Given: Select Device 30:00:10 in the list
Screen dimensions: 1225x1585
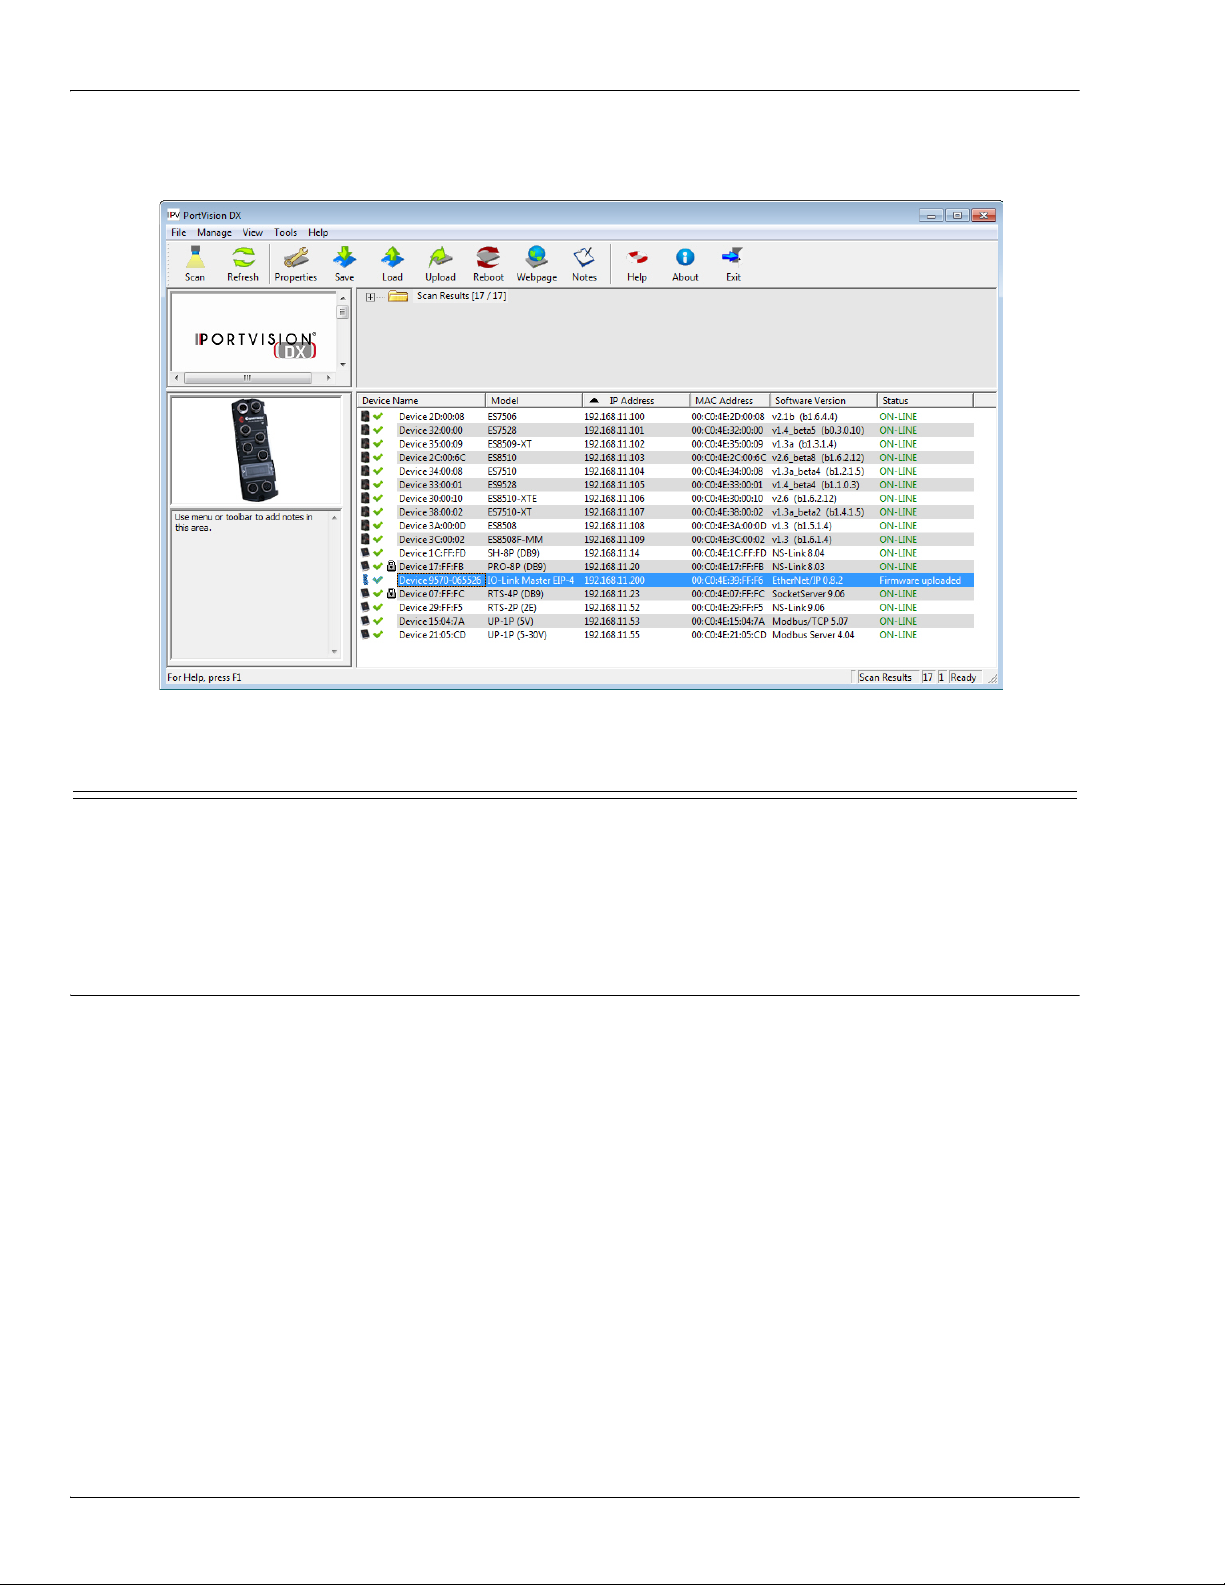Looking at the screenshot, I should [431, 499].
